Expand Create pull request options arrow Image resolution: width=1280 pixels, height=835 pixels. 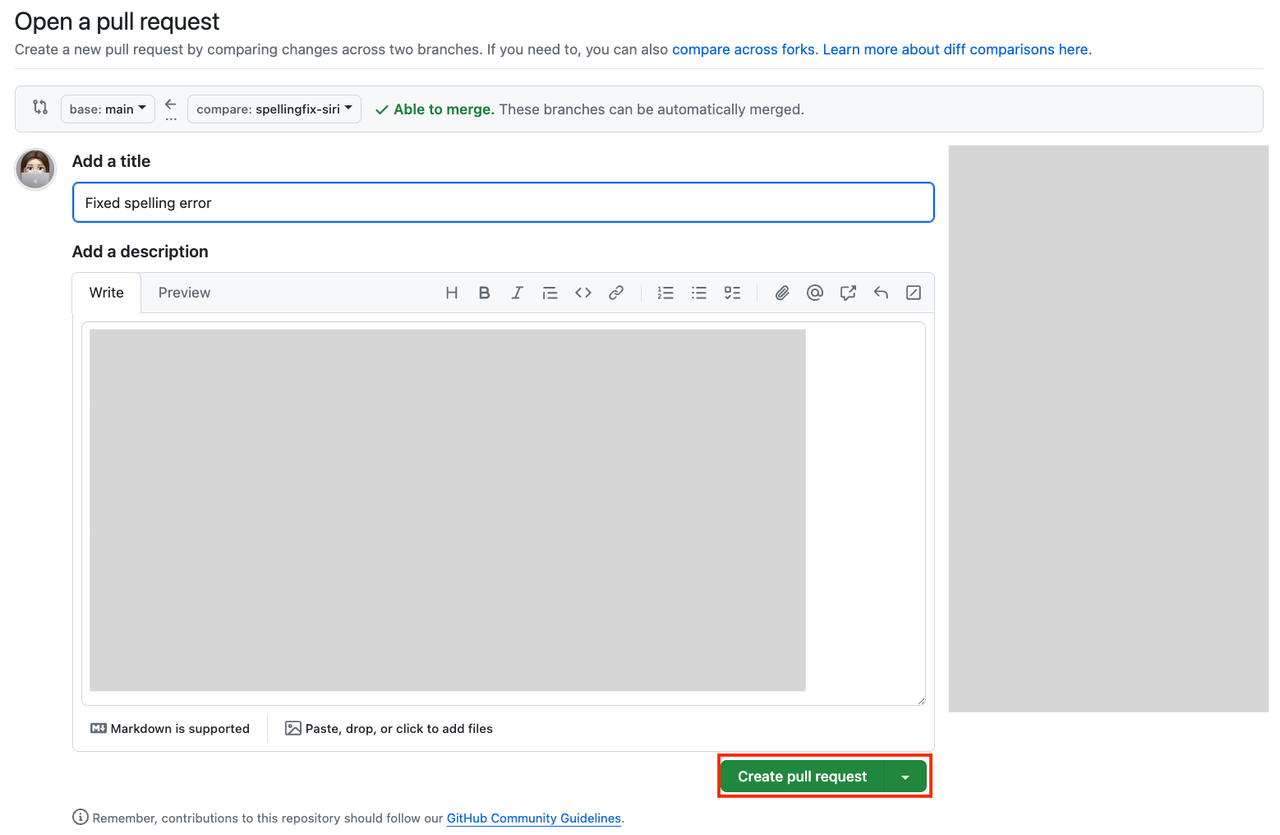[x=905, y=777]
